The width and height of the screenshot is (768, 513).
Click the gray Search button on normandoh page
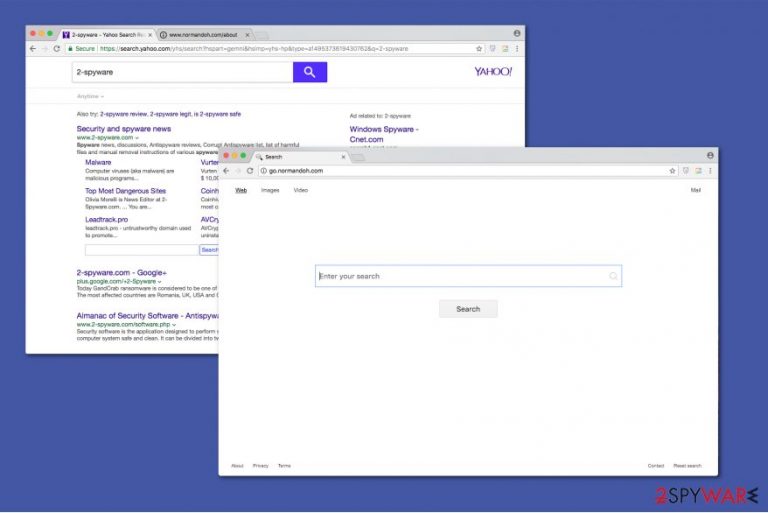pos(468,309)
